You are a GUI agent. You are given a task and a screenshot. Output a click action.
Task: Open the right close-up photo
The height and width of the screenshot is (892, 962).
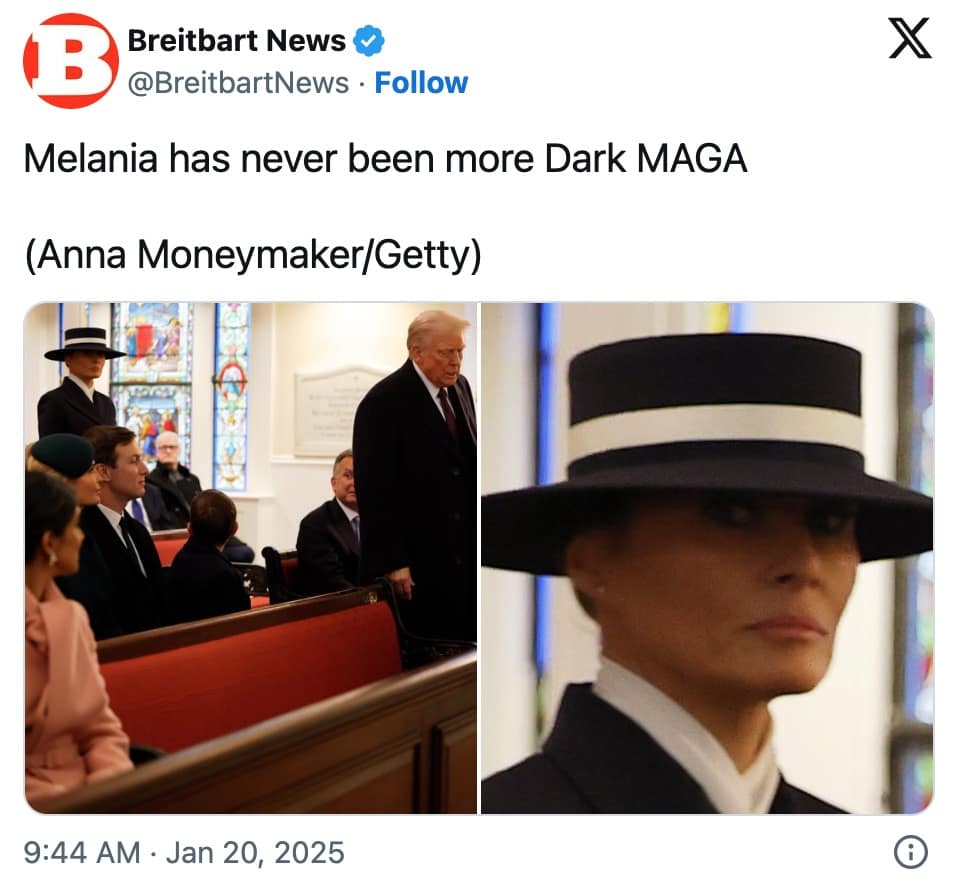707,558
